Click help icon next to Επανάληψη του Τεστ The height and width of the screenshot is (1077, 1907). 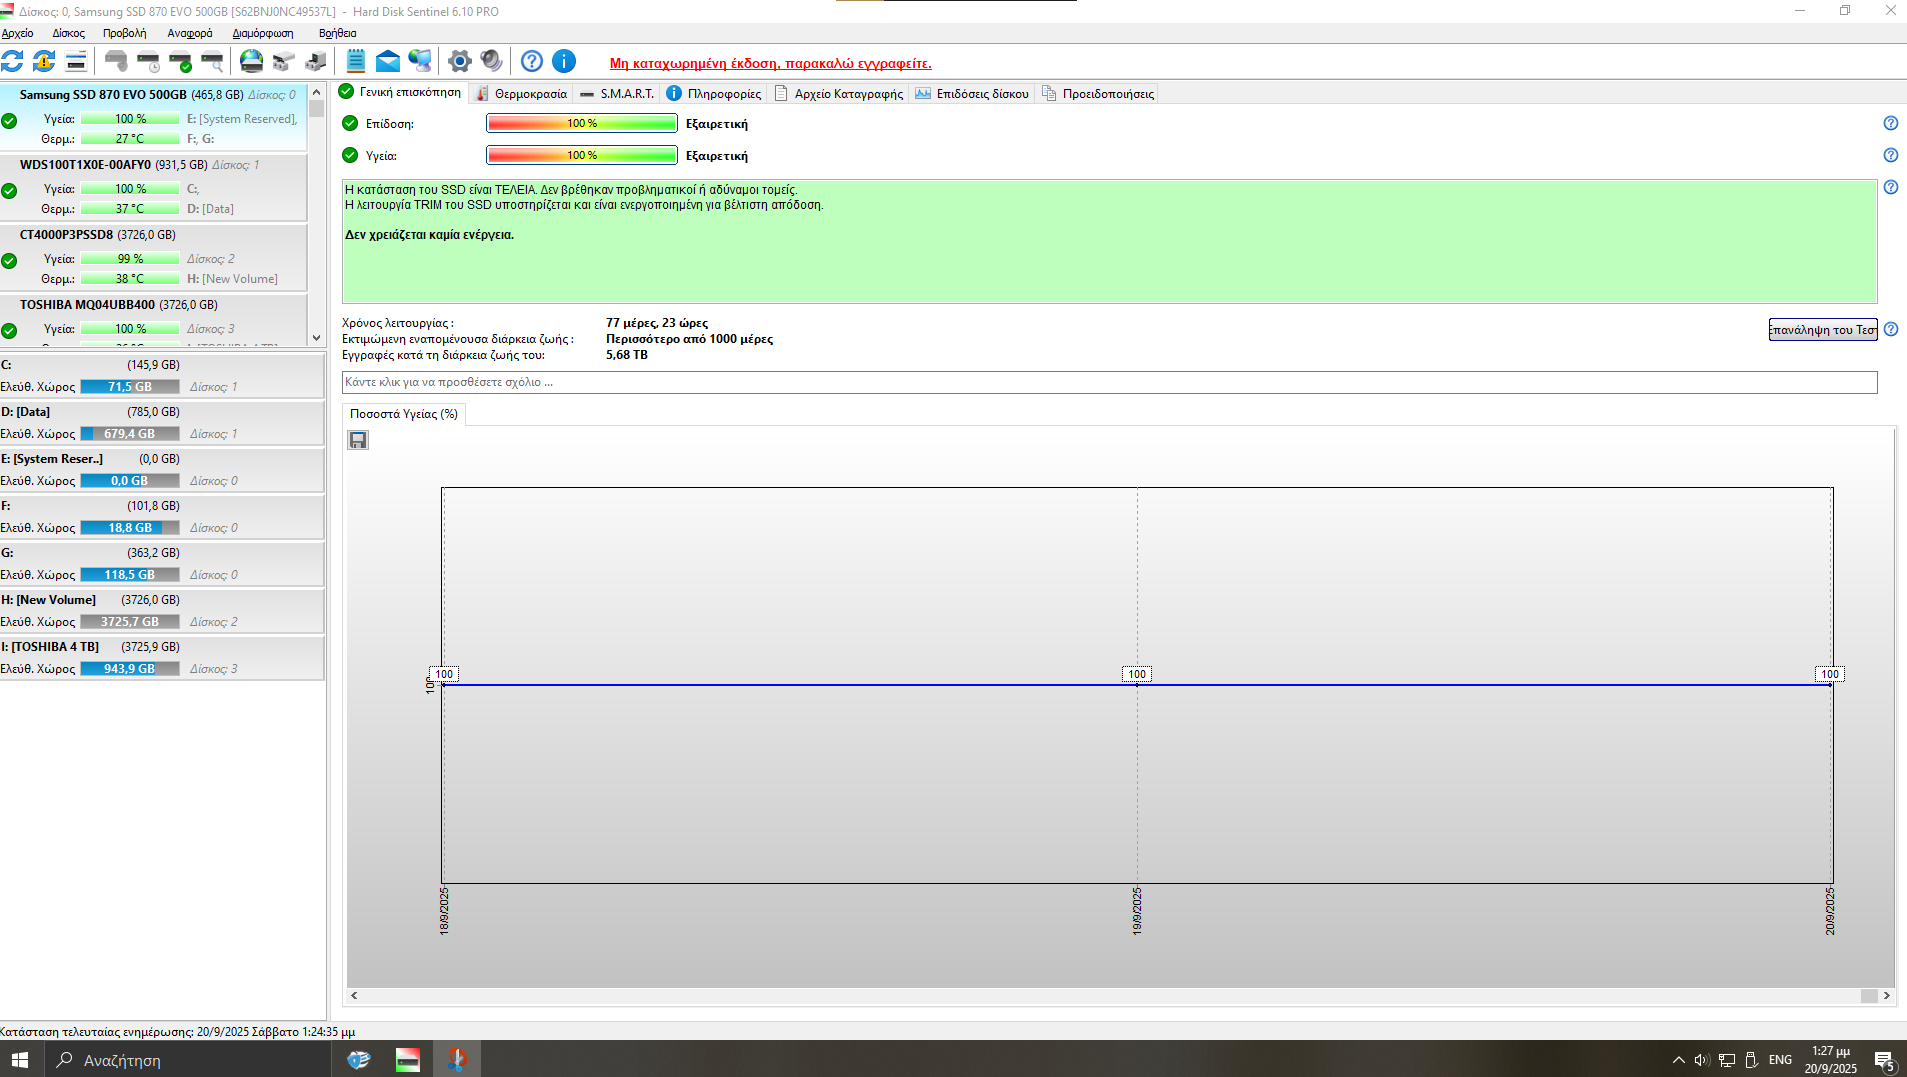click(1890, 329)
